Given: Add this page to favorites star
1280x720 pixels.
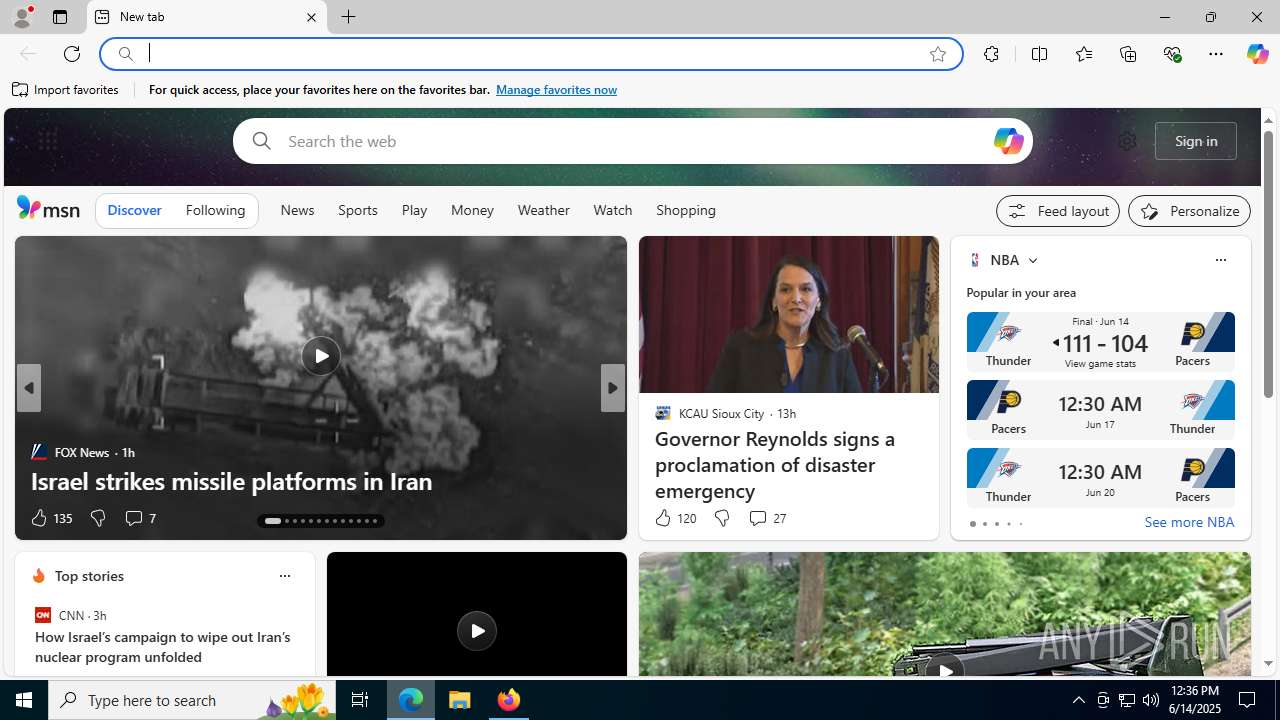Looking at the screenshot, I should (938, 54).
